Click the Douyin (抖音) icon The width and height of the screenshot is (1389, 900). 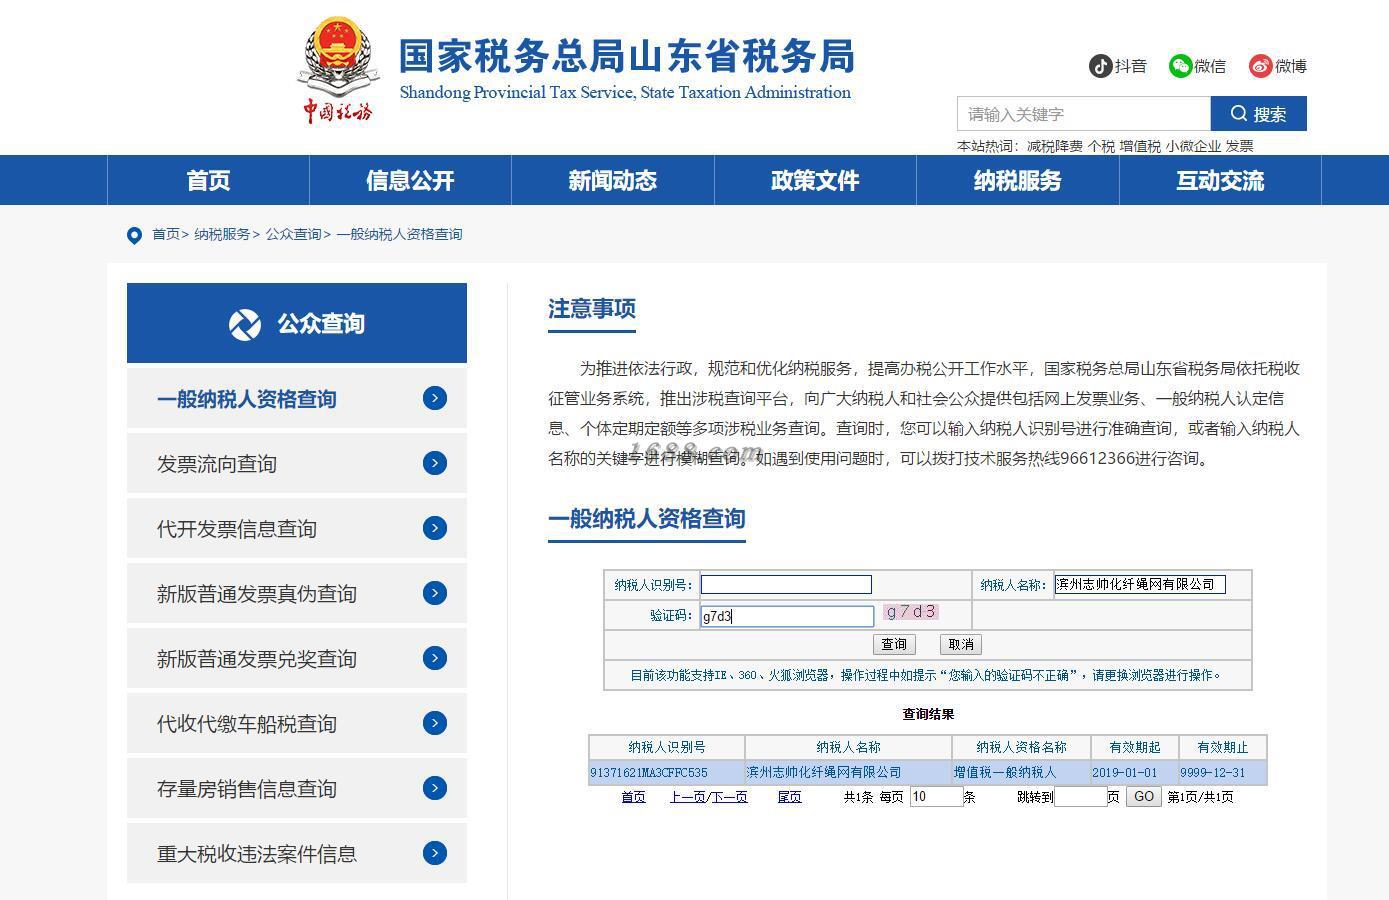(1101, 66)
